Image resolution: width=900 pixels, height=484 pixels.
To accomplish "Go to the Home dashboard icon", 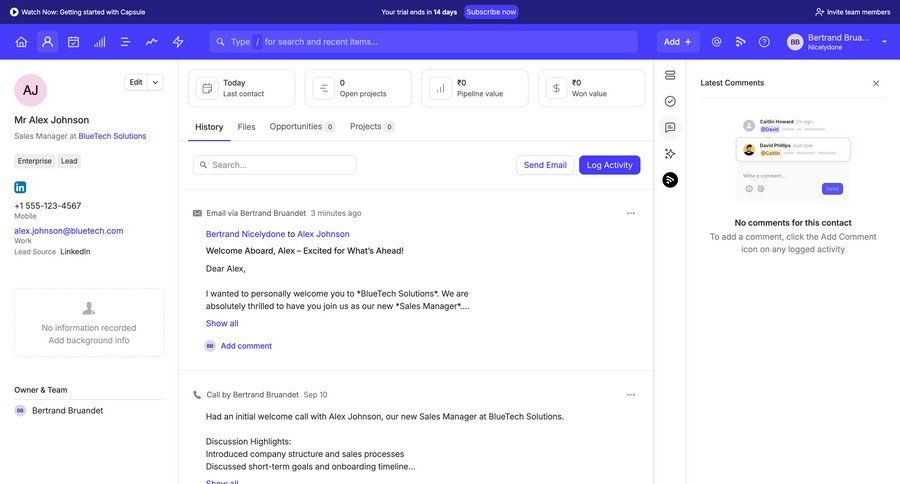I will point(21,42).
